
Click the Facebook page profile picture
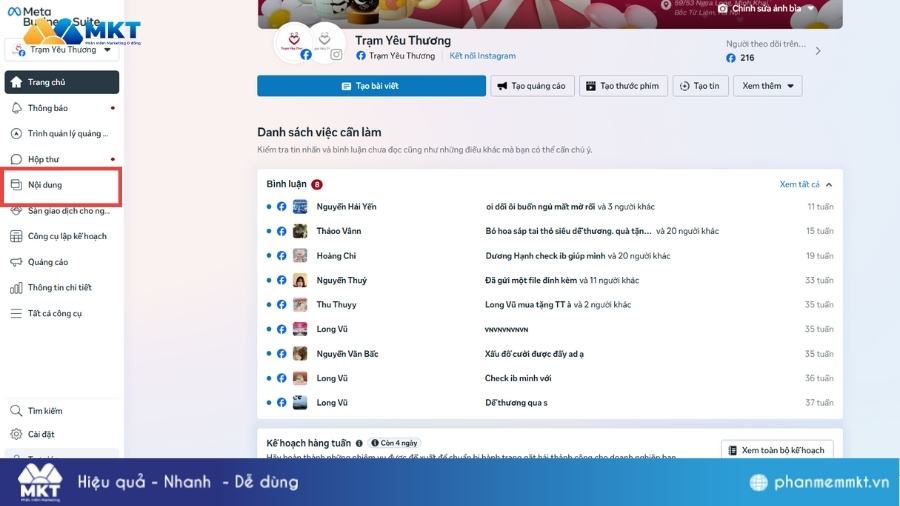tap(294, 42)
